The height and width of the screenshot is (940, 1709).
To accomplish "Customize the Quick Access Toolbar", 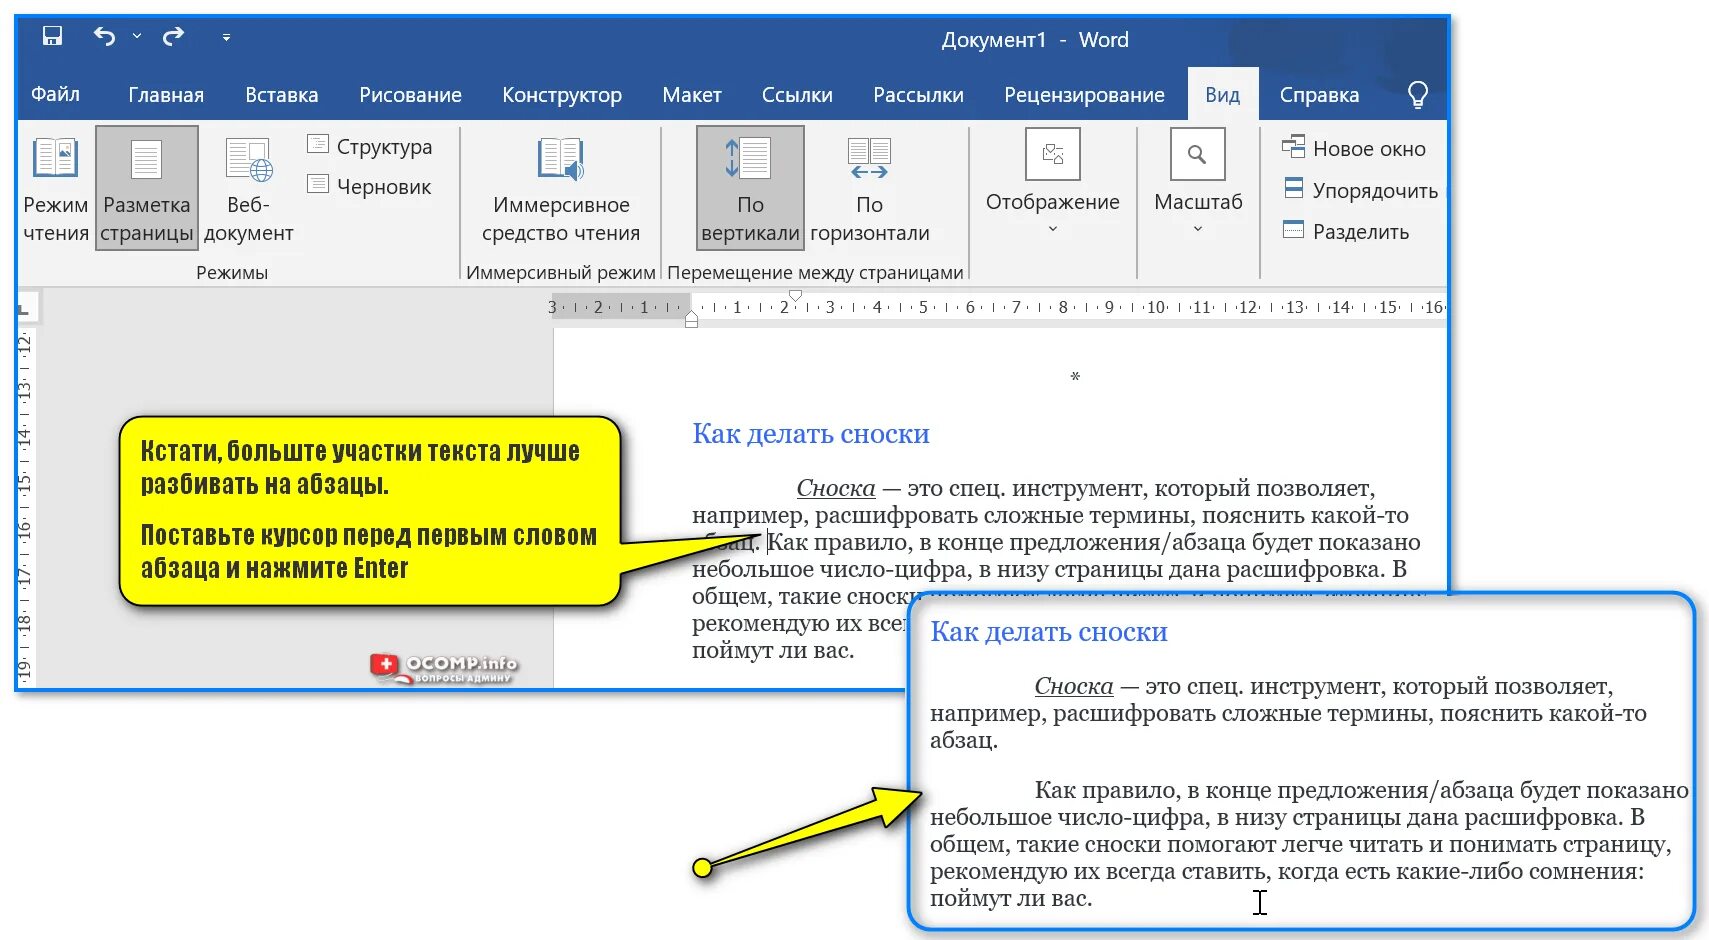I will pos(226,38).
